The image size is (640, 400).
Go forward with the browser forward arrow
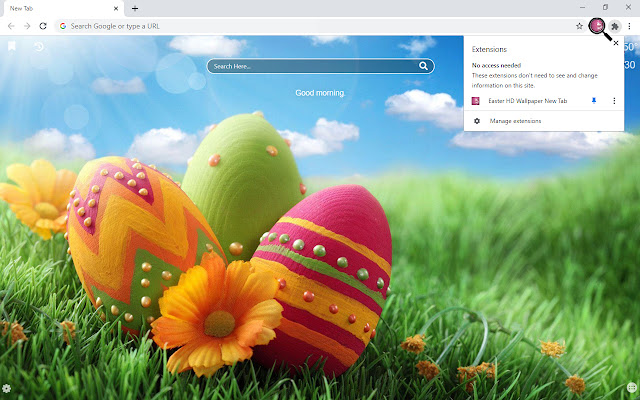[27, 26]
